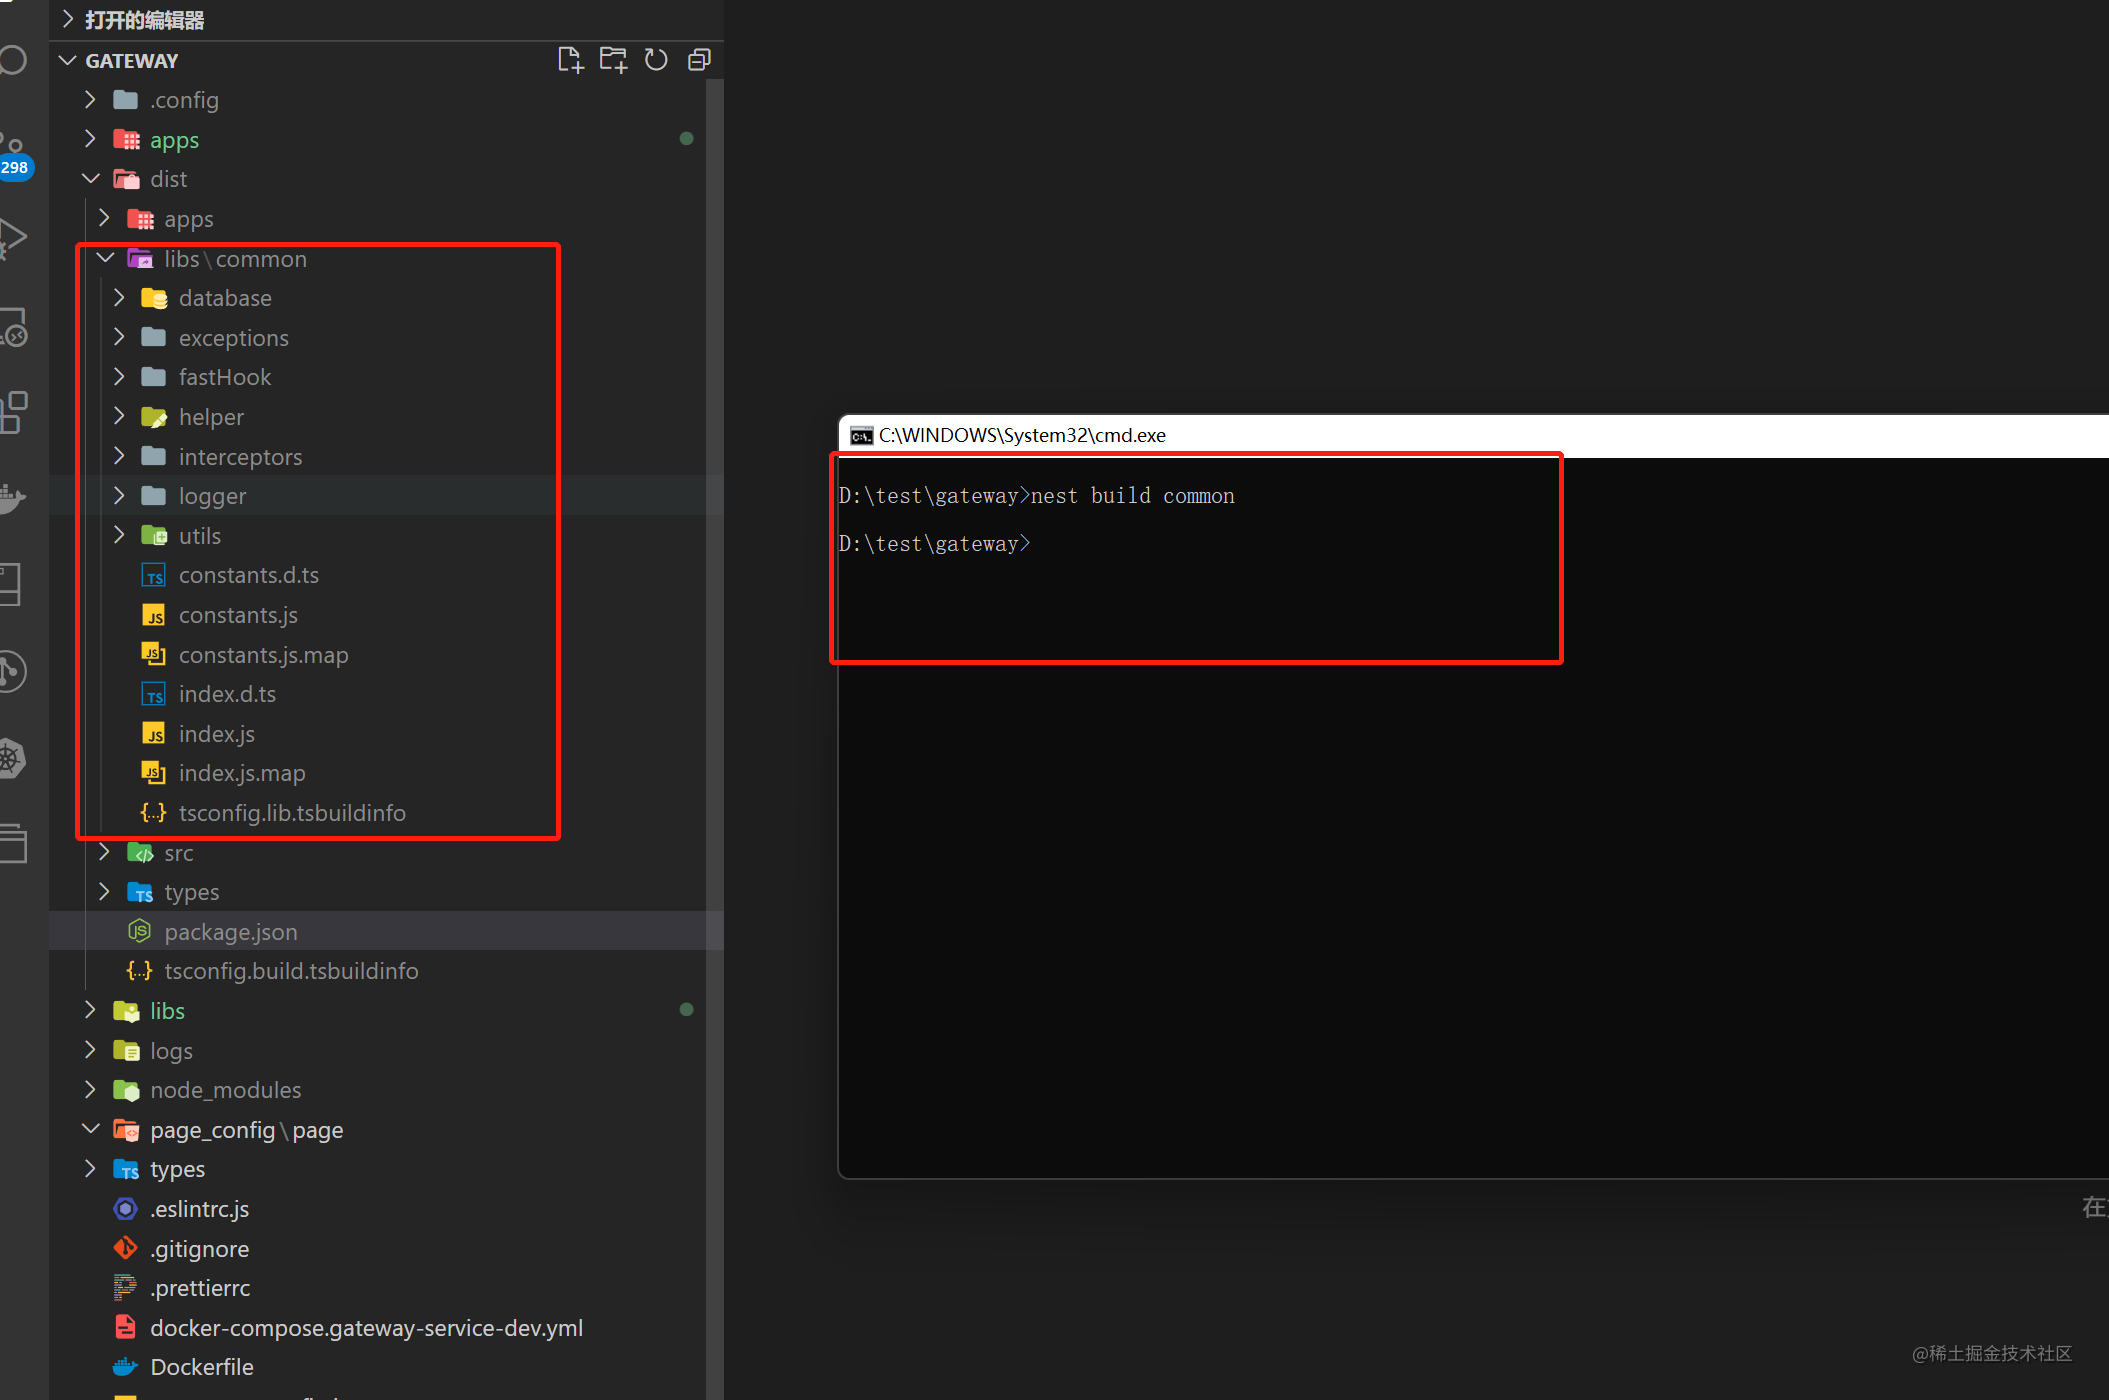Open the Dockerfile
The image size is (2109, 1400).
point(202,1367)
